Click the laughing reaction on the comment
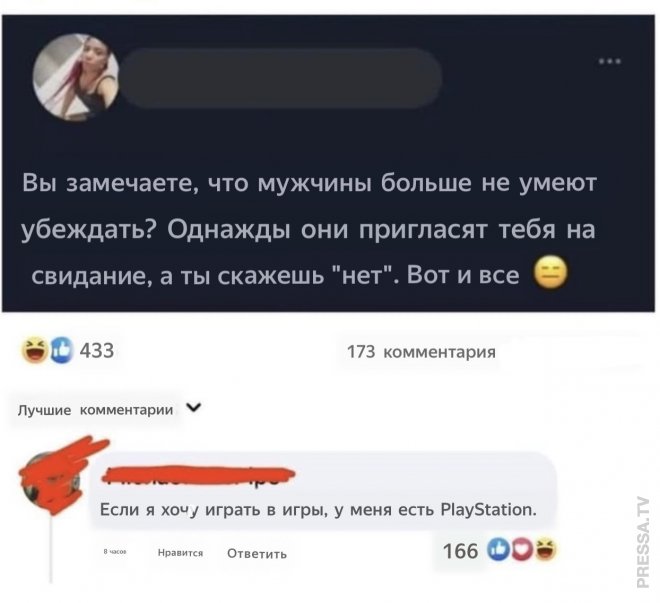The width and height of the screenshot is (660, 603). [x=544, y=550]
